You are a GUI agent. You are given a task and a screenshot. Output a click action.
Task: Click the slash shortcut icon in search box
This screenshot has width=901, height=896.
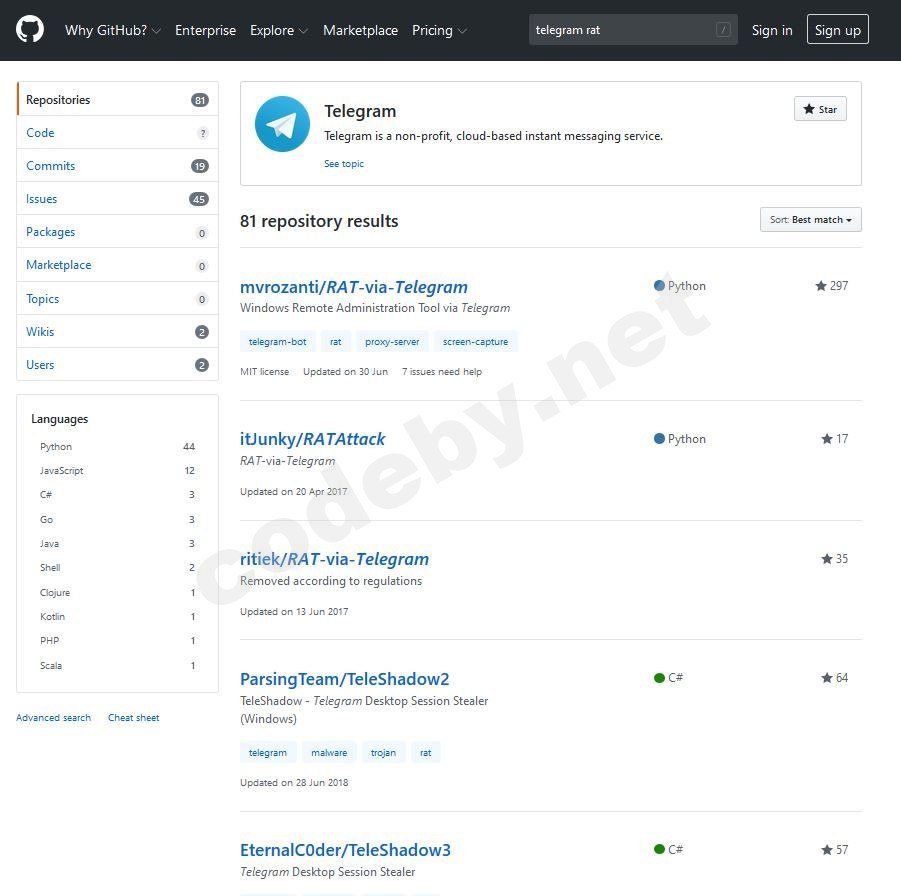tap(723, 29)
